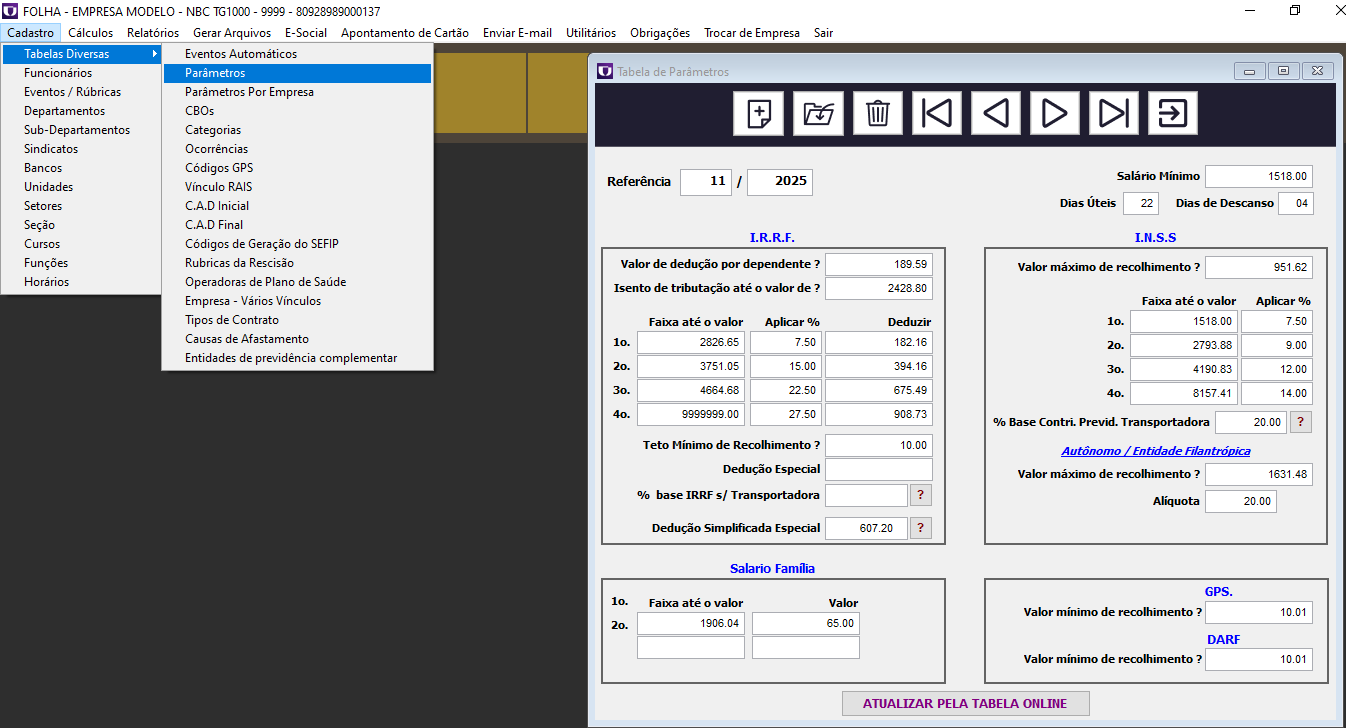Open the E-Social menu

click(x=306, y=33)
